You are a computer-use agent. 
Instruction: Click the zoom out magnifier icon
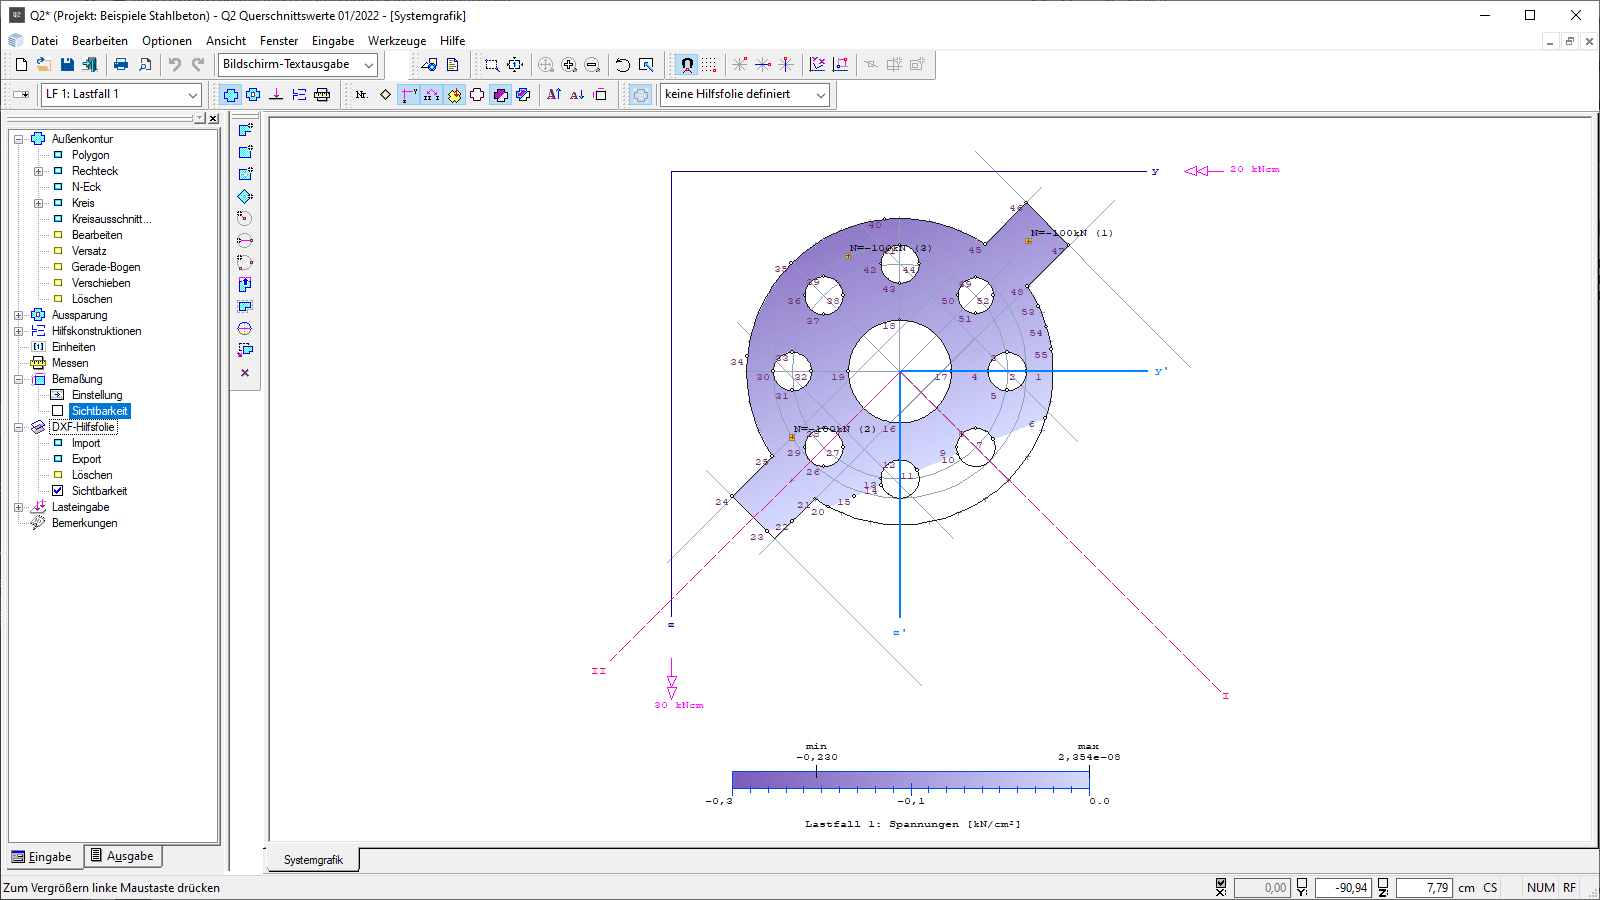pos(592,65)
